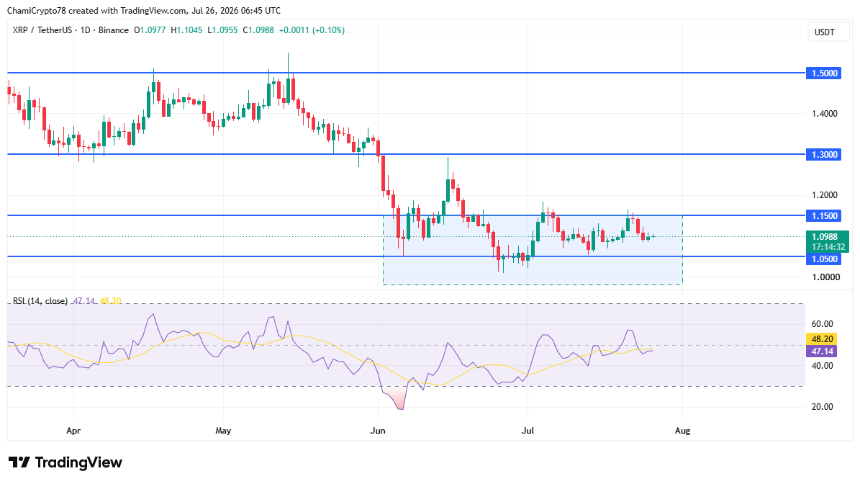Click the current price 1.0988 label
The image size is (860, 484).
(827, 237)
